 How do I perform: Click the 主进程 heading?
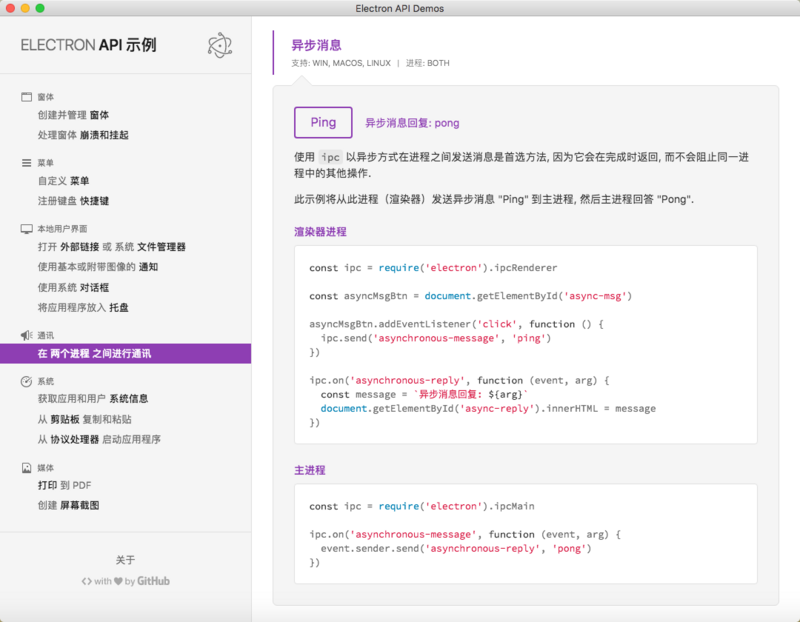coord(310,470)
